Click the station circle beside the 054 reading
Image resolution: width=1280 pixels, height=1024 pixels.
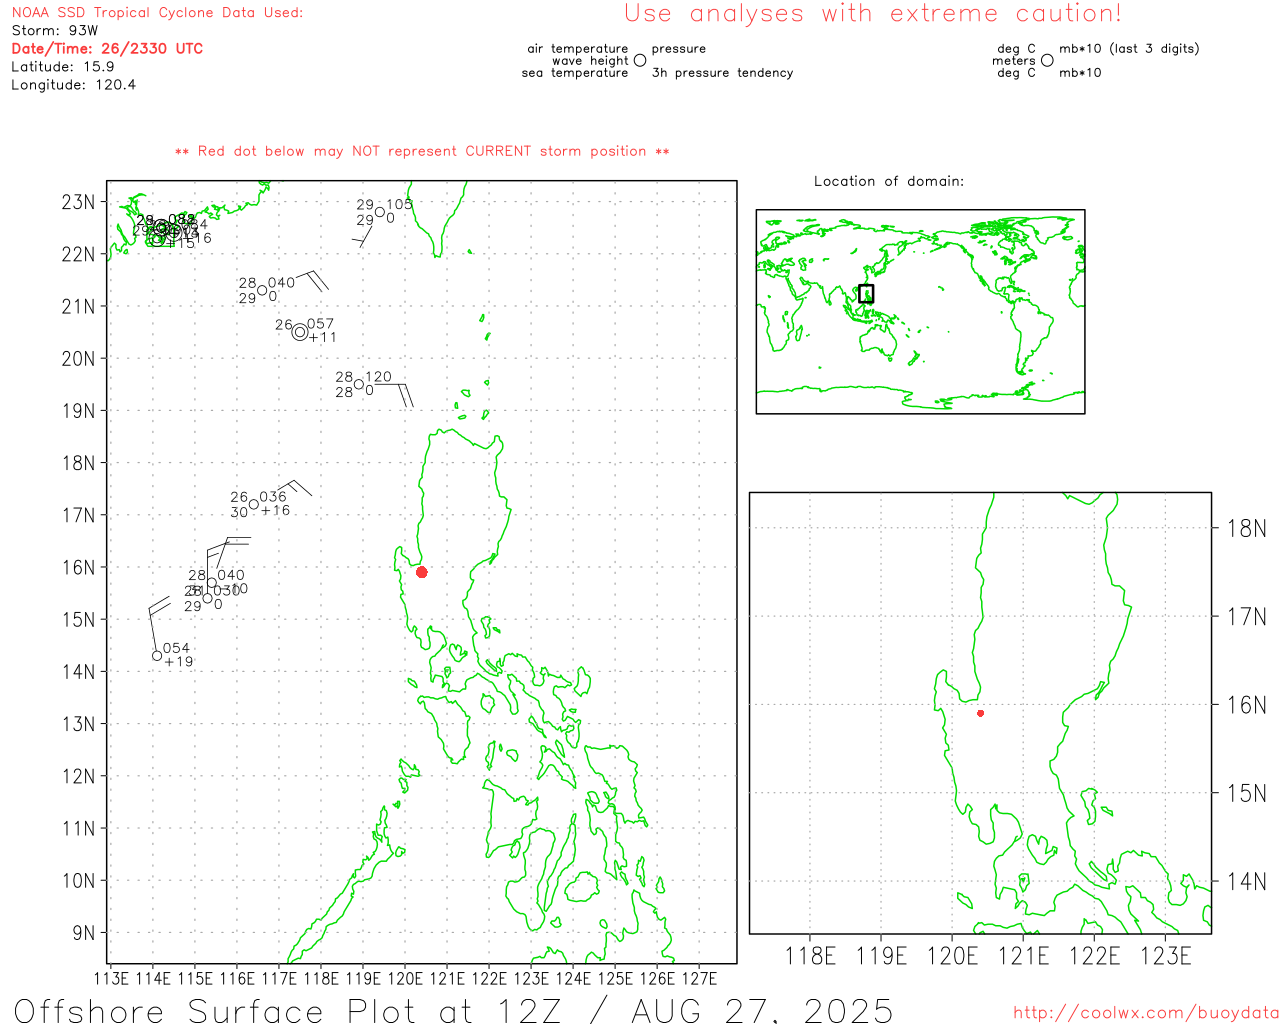157,656
